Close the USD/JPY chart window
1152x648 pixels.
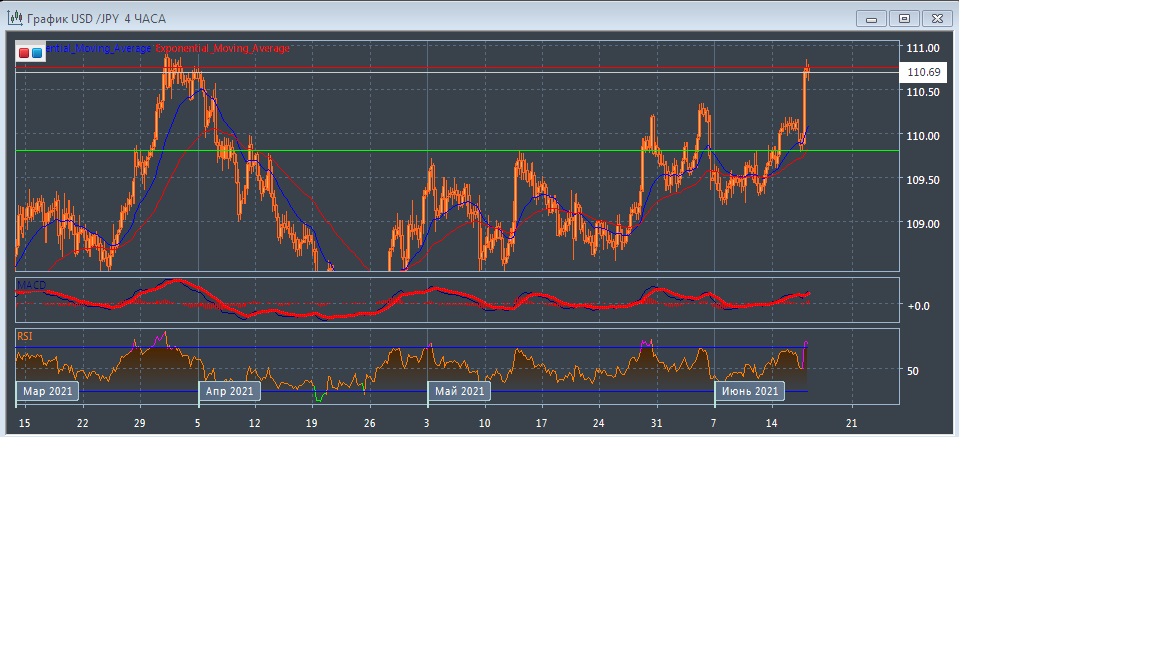(937, 18)
